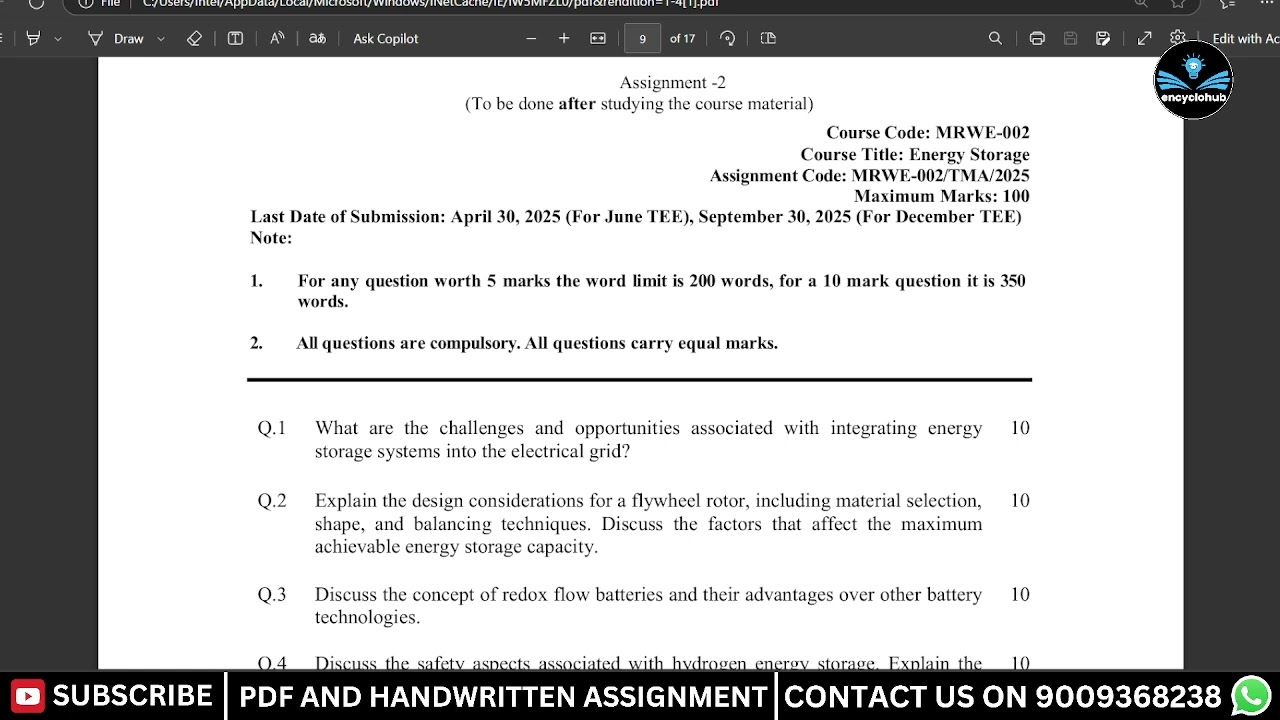Click the 'Q.3' question label
This screenshot has width=1280, height=720.
tap(272, 594)
